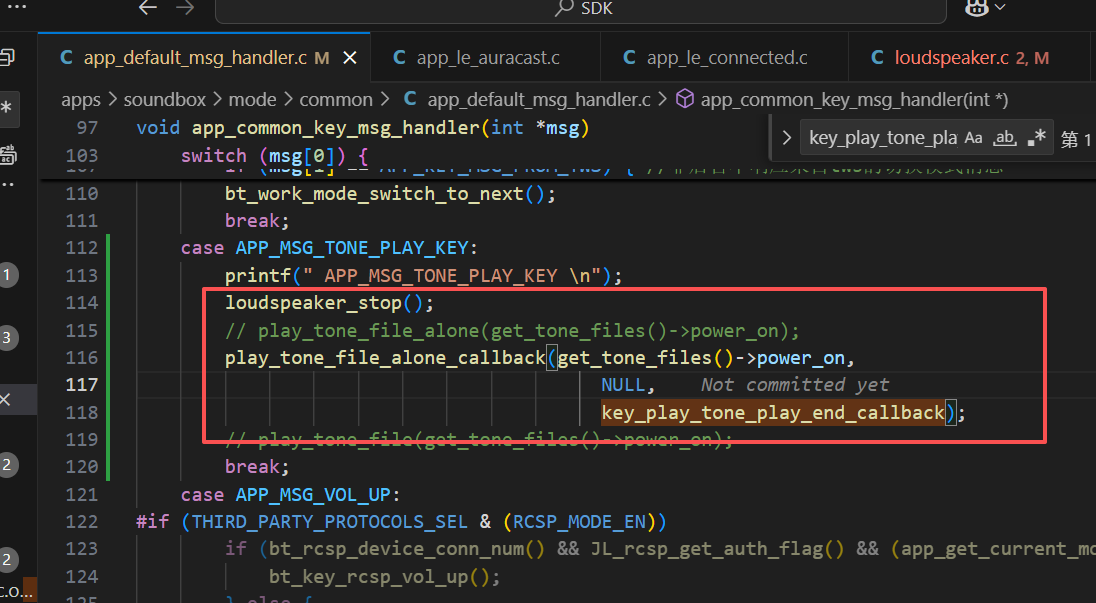
Task: Click the SDK command center search box
Action: pos(581,10)
